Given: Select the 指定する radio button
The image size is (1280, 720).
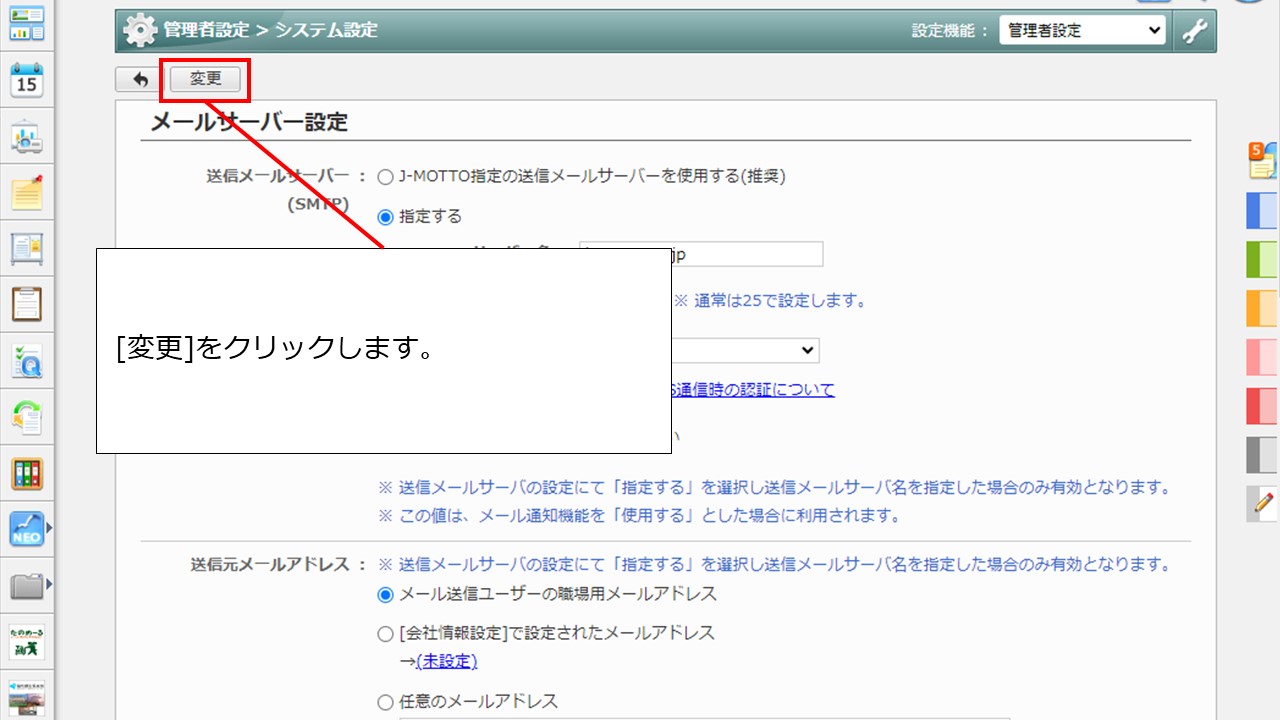Looking at the screenshot, I should 385,217.
